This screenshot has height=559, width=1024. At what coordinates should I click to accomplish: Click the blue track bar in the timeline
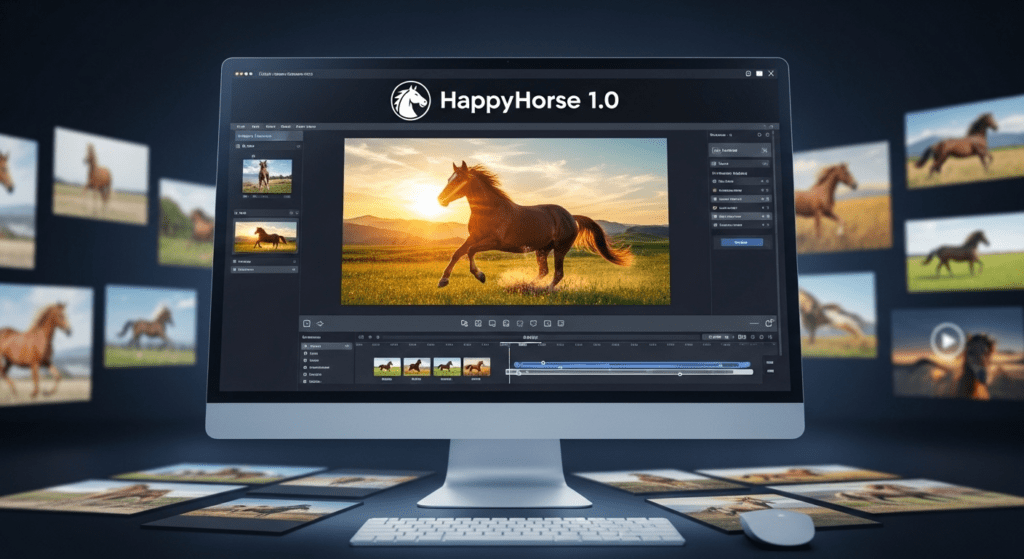[632, 364]
